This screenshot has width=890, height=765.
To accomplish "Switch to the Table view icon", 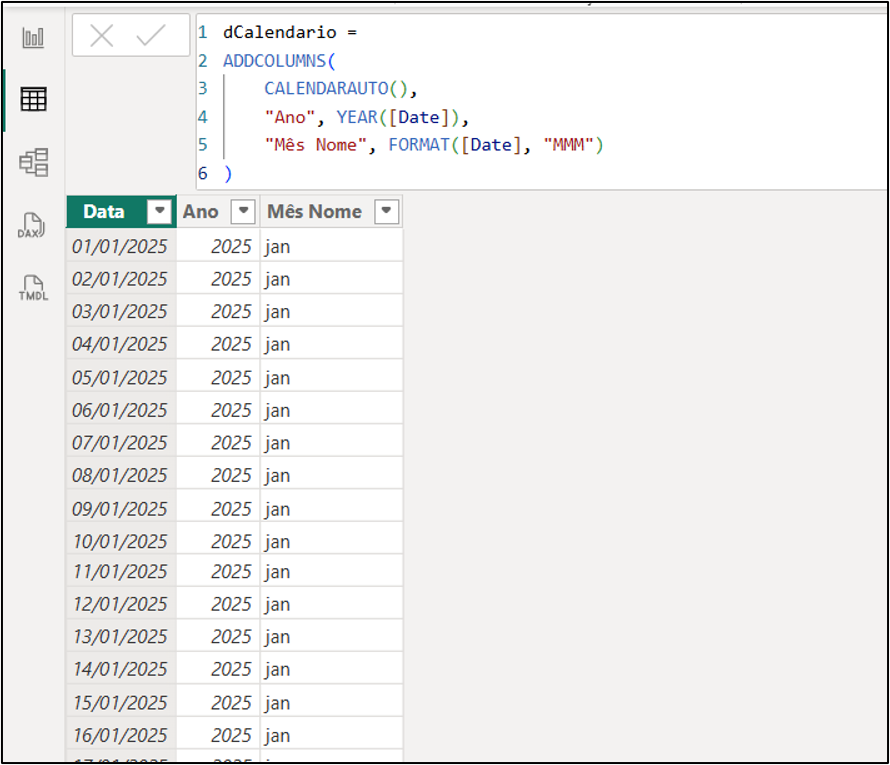I will pyautogui.click(x=33, y=99).
